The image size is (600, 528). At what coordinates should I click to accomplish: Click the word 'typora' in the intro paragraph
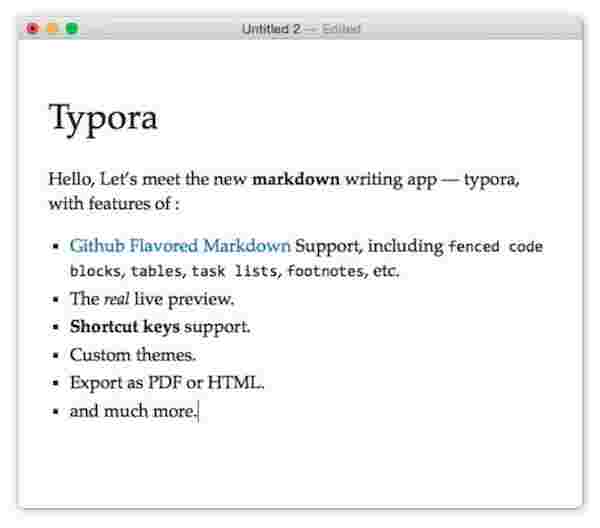point(491,180)
